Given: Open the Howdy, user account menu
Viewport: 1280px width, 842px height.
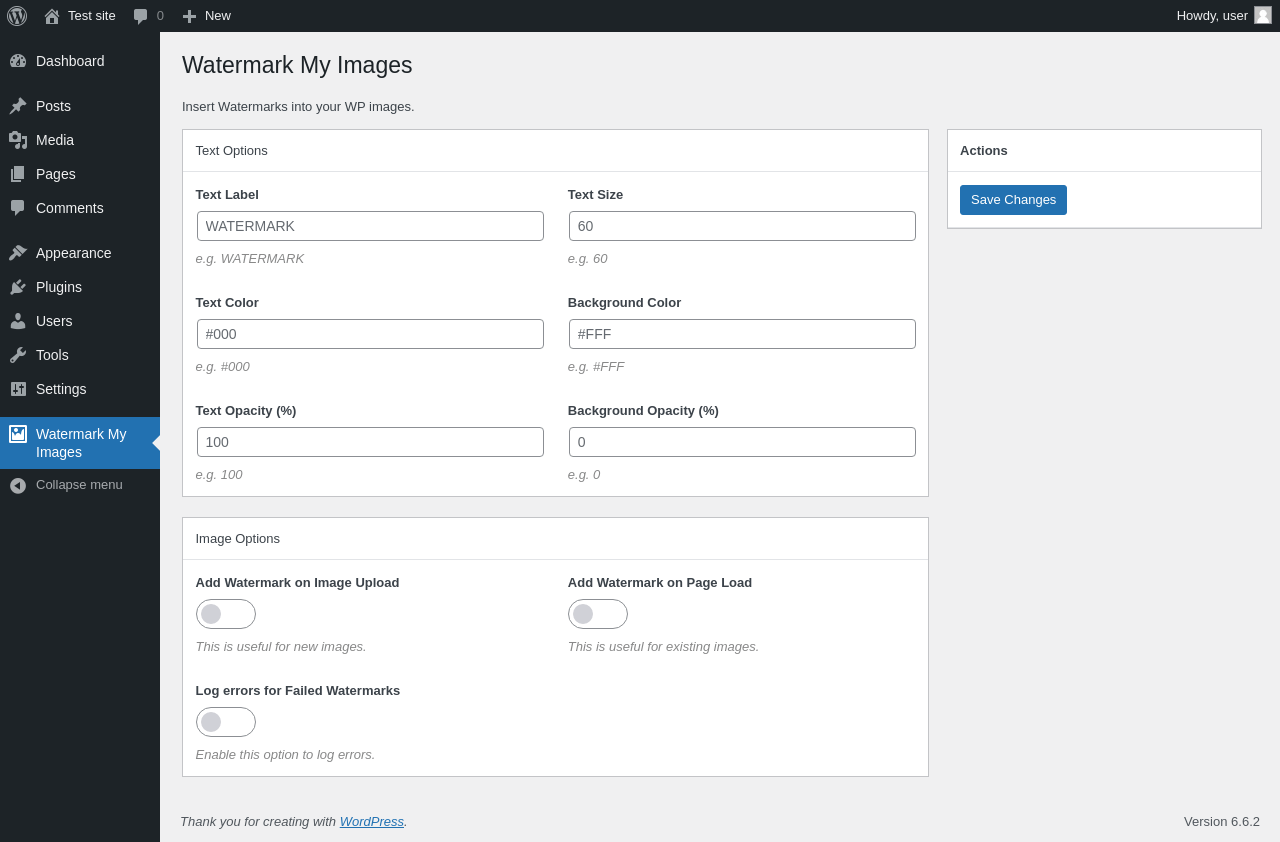Looking at the screenshot, I should coord(1224,16).
